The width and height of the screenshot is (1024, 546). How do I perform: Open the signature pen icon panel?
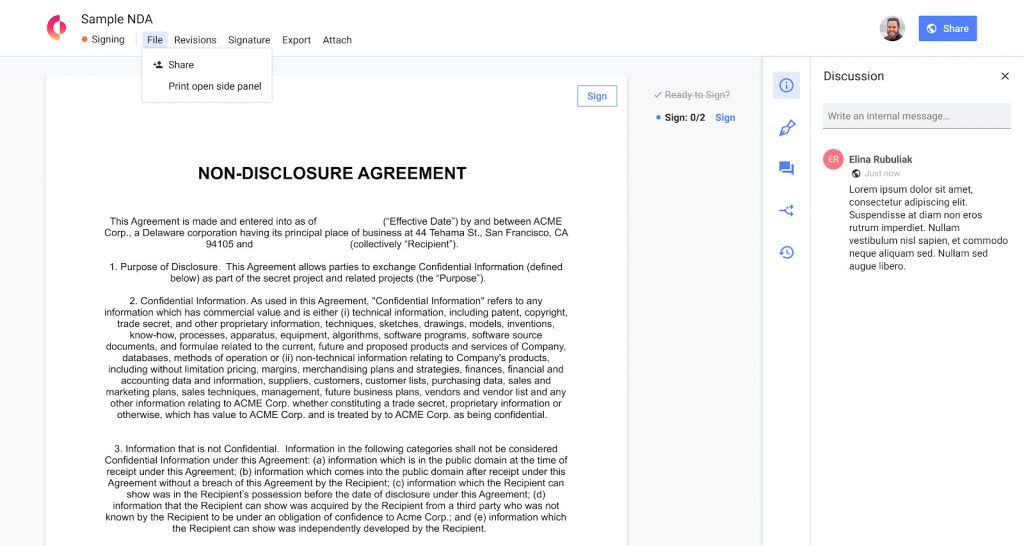click(x=787, y=128)
